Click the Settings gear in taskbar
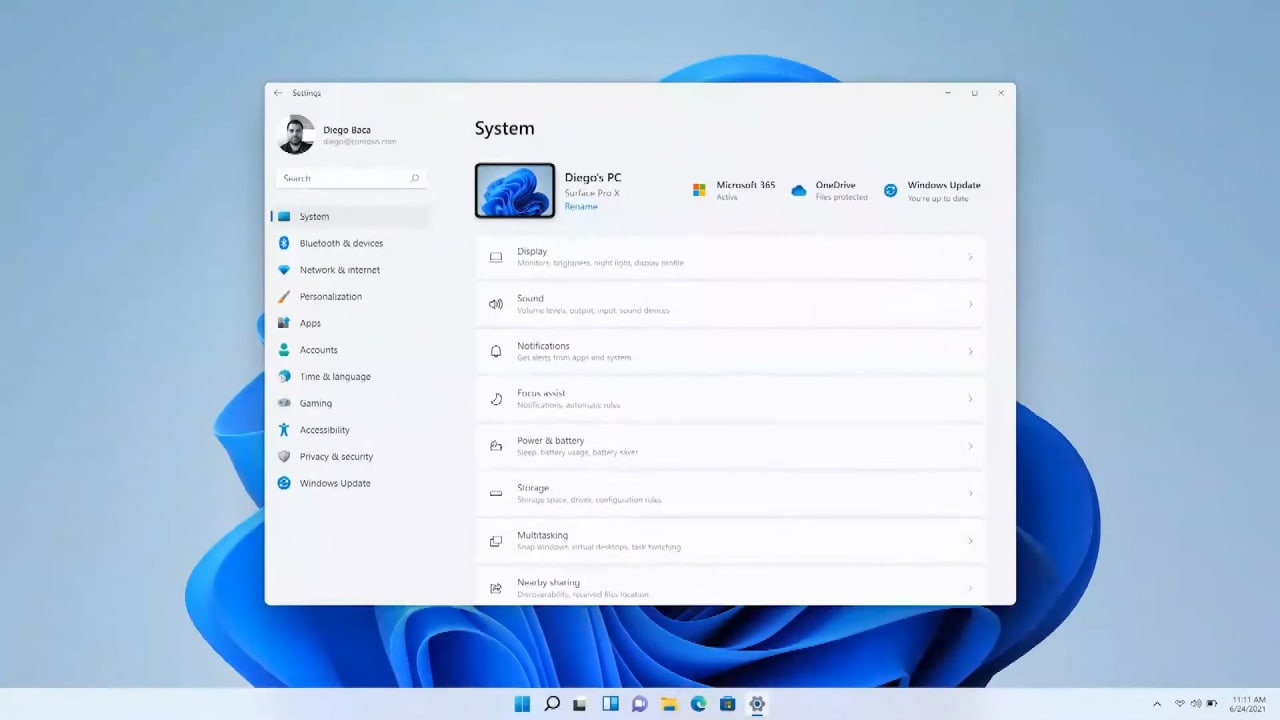 [757, 704]
